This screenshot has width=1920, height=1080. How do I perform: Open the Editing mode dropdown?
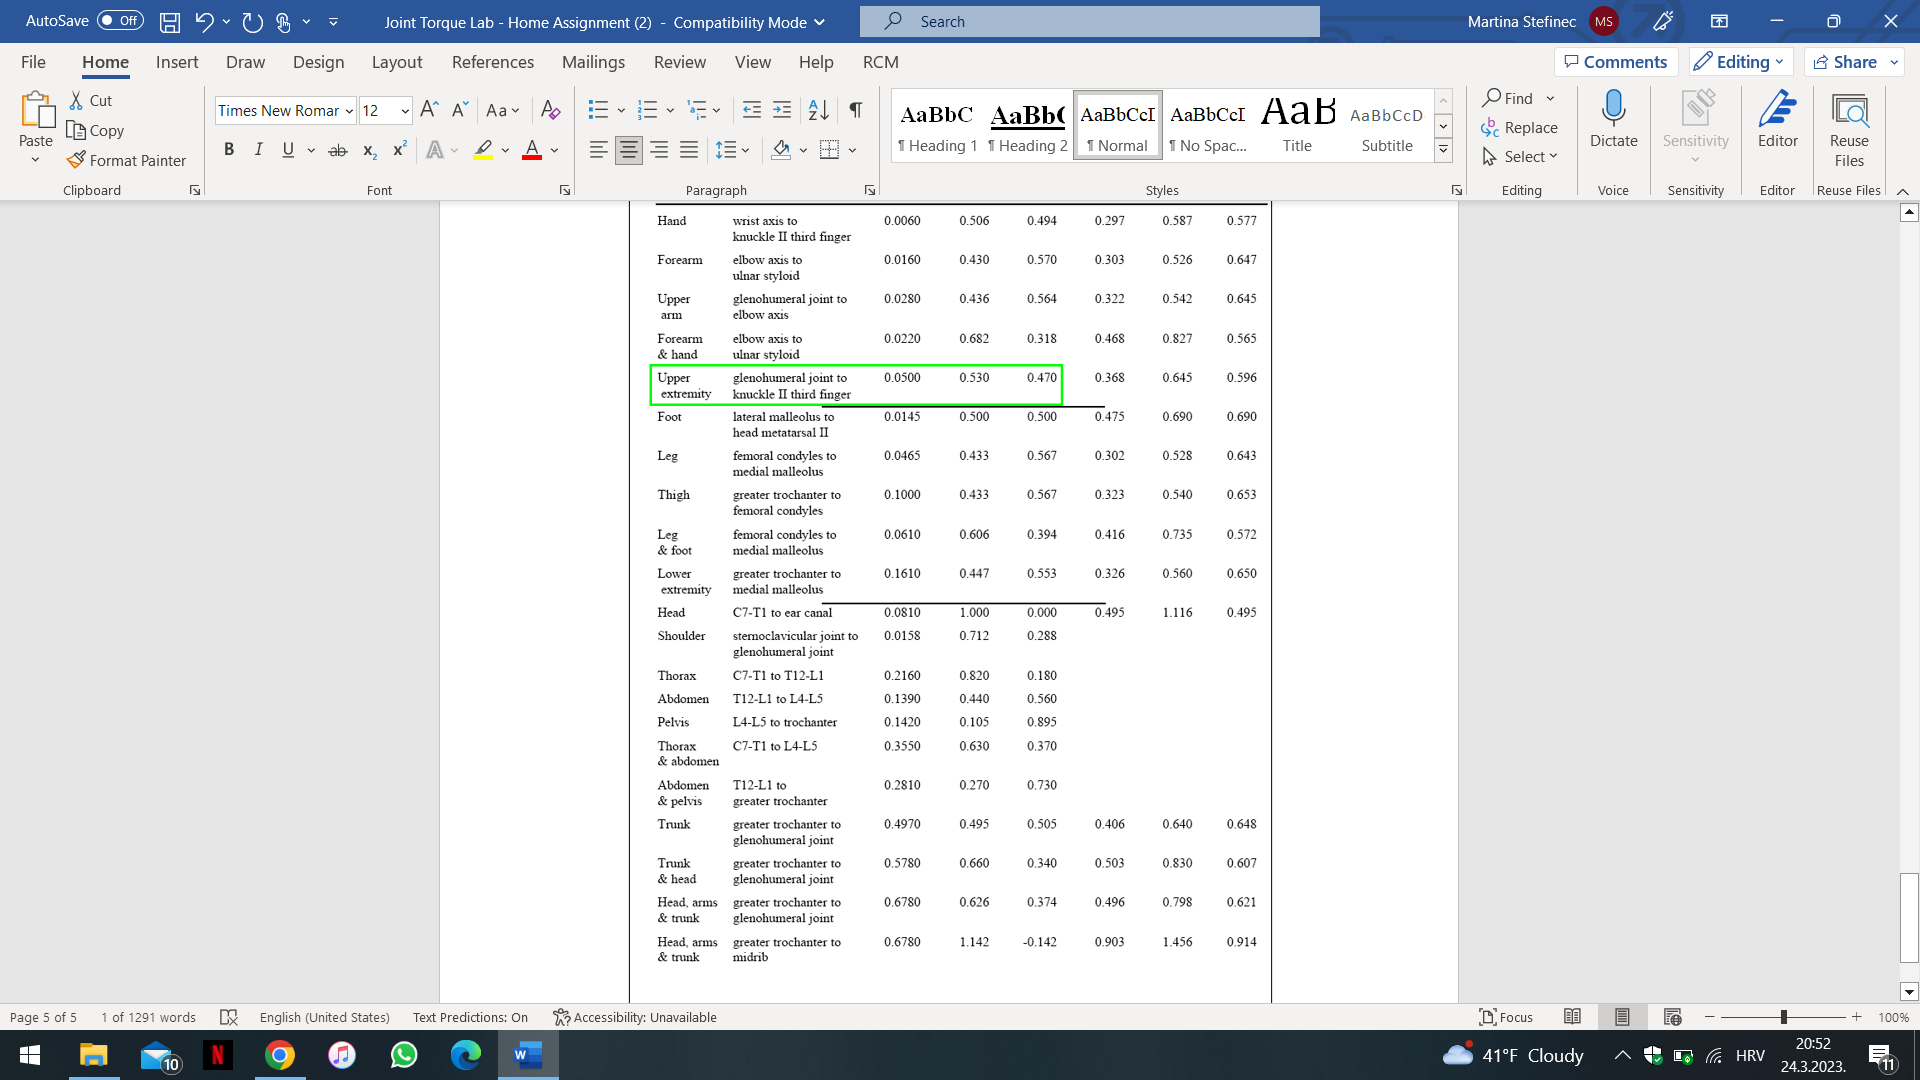tap(1740, 61)
